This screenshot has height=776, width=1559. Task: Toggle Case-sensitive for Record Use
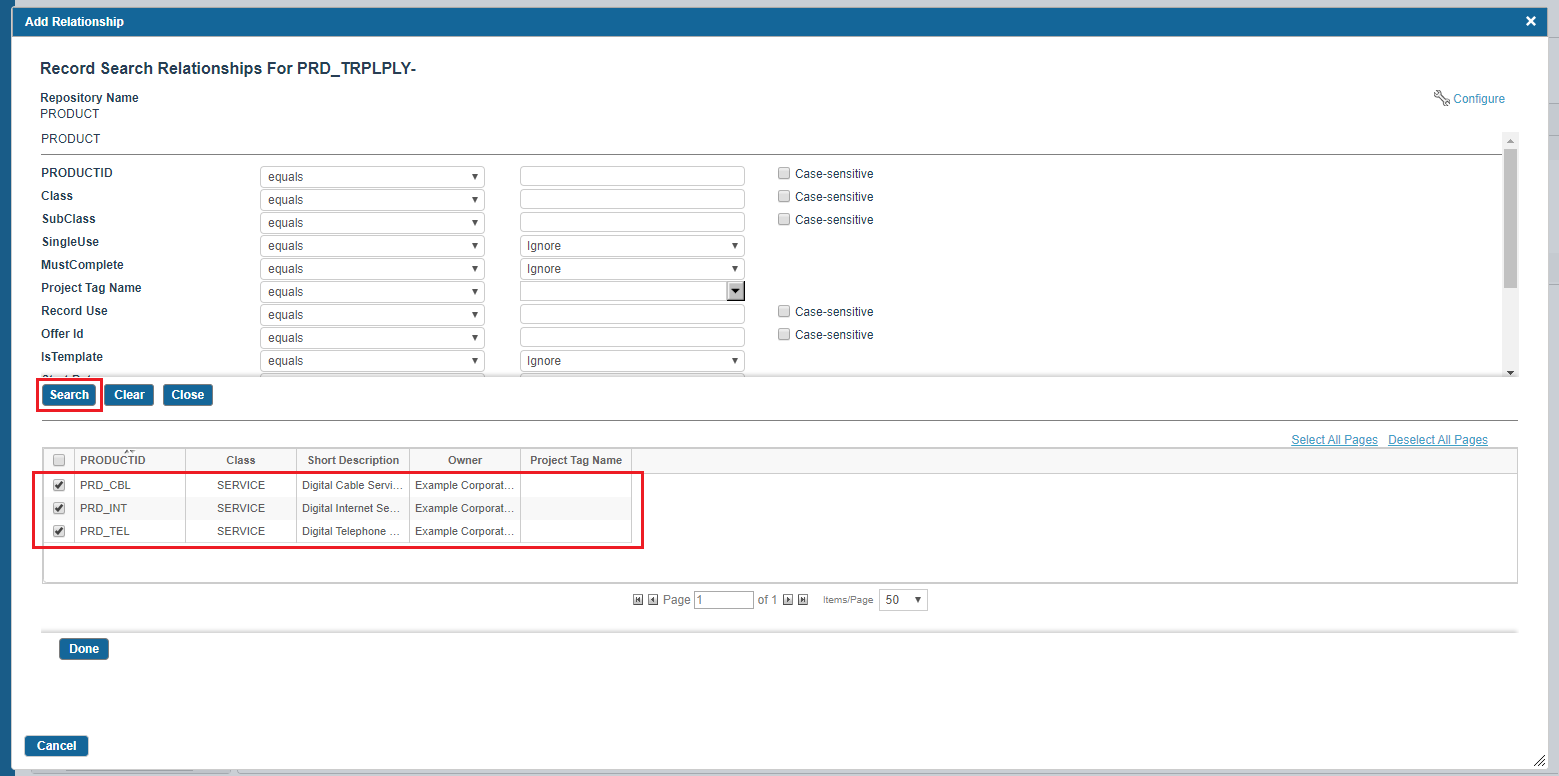pyautogui.click(x=784, y=311)
